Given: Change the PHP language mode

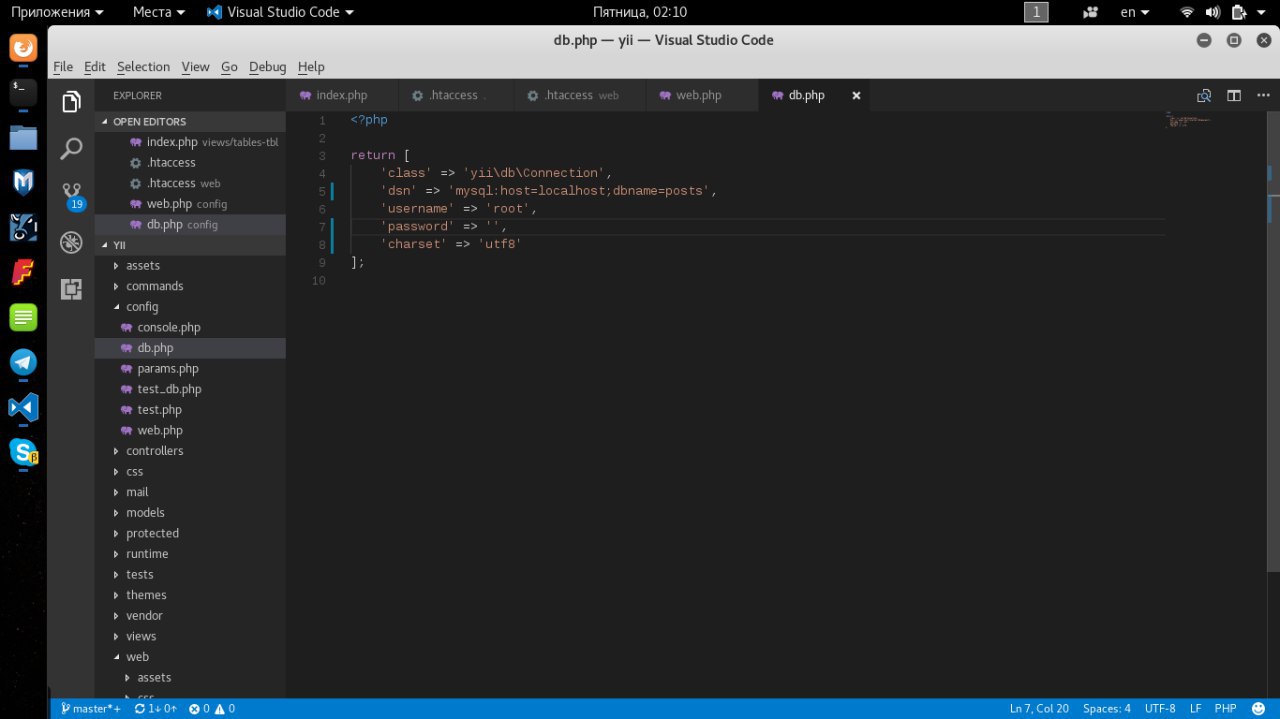Looking at the screenshot, I should [1225, 708].
